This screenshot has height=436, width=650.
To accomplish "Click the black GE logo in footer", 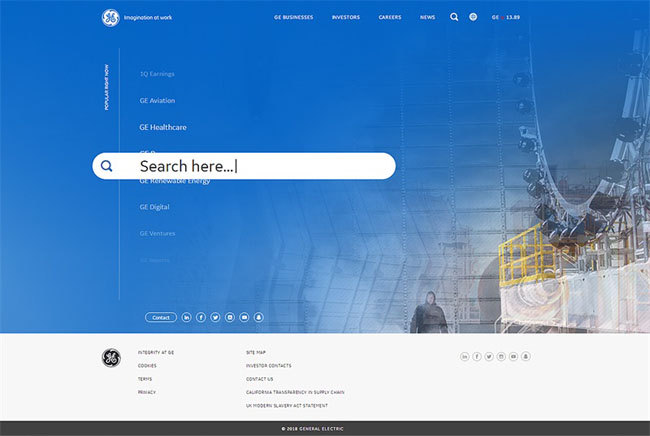I will click(111, 358).
